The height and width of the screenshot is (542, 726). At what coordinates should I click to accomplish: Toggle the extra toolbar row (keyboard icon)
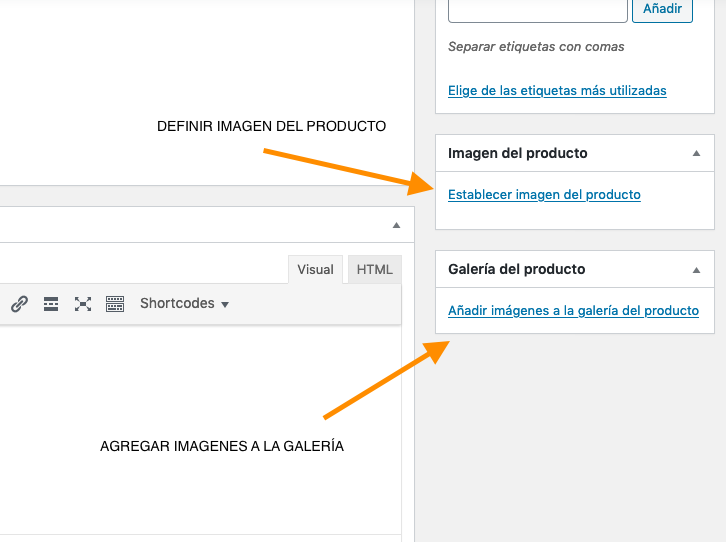click(115, 304)
